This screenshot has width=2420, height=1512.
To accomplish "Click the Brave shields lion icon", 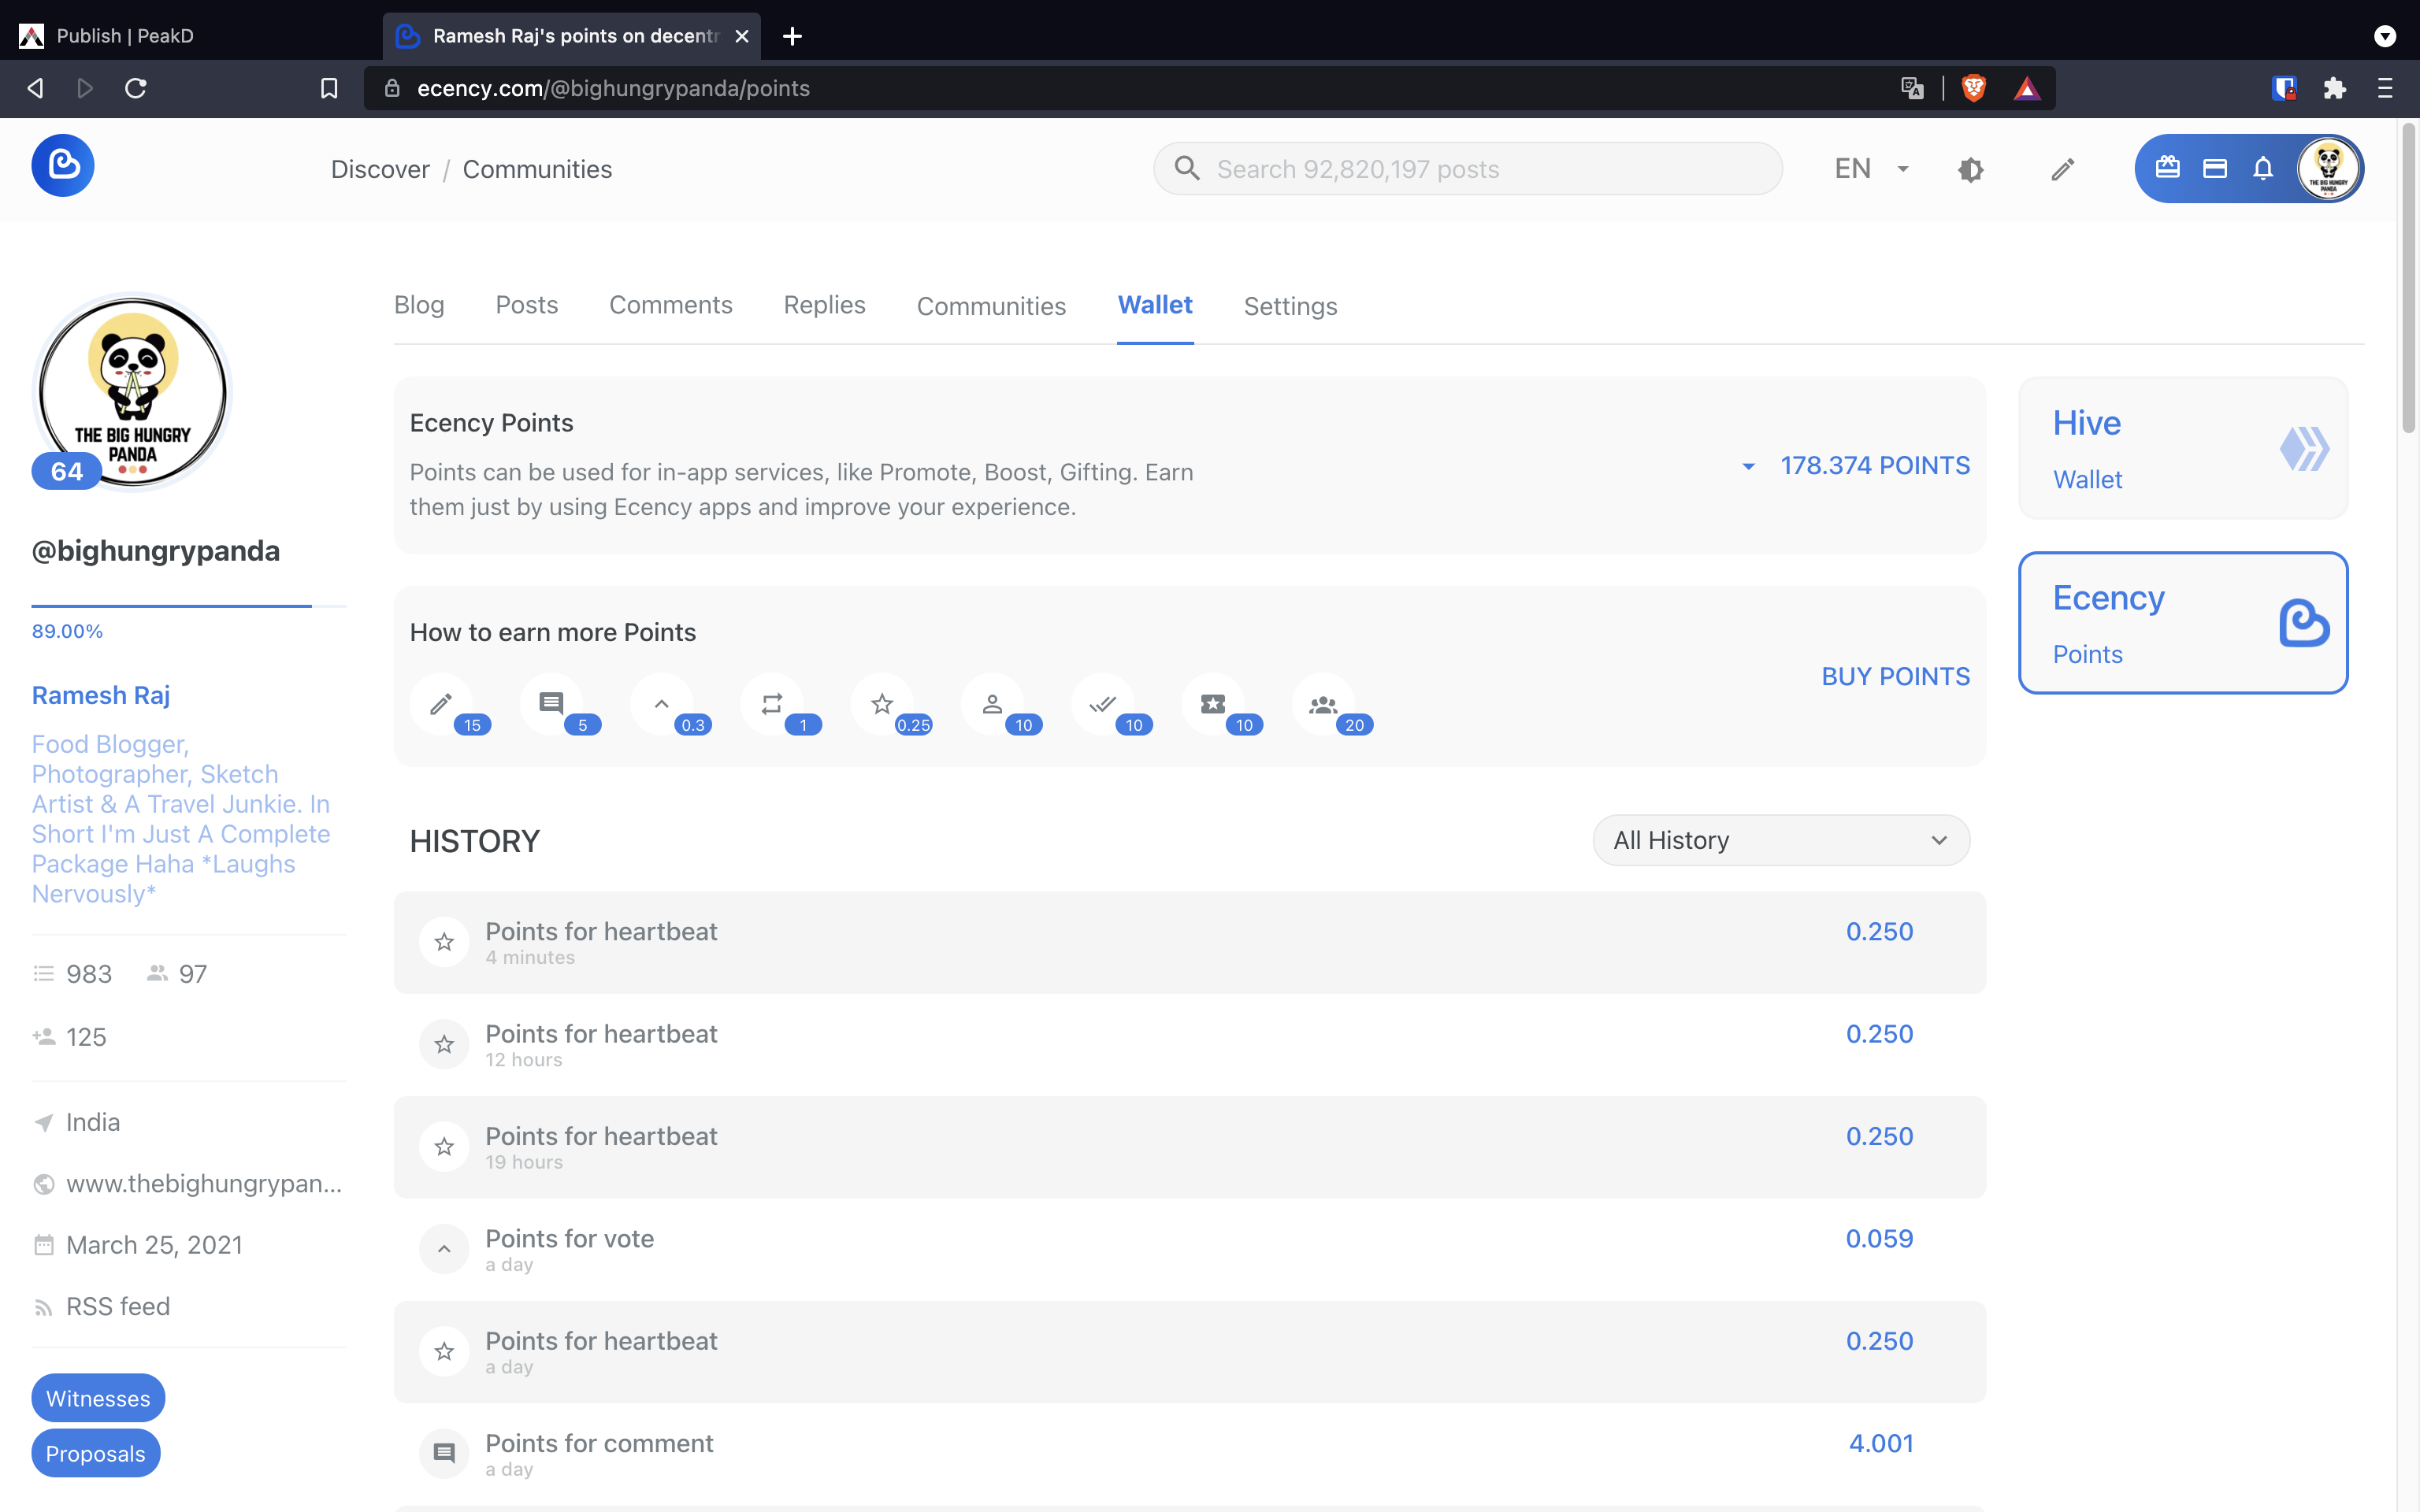I will click(x=1973, y=88).
